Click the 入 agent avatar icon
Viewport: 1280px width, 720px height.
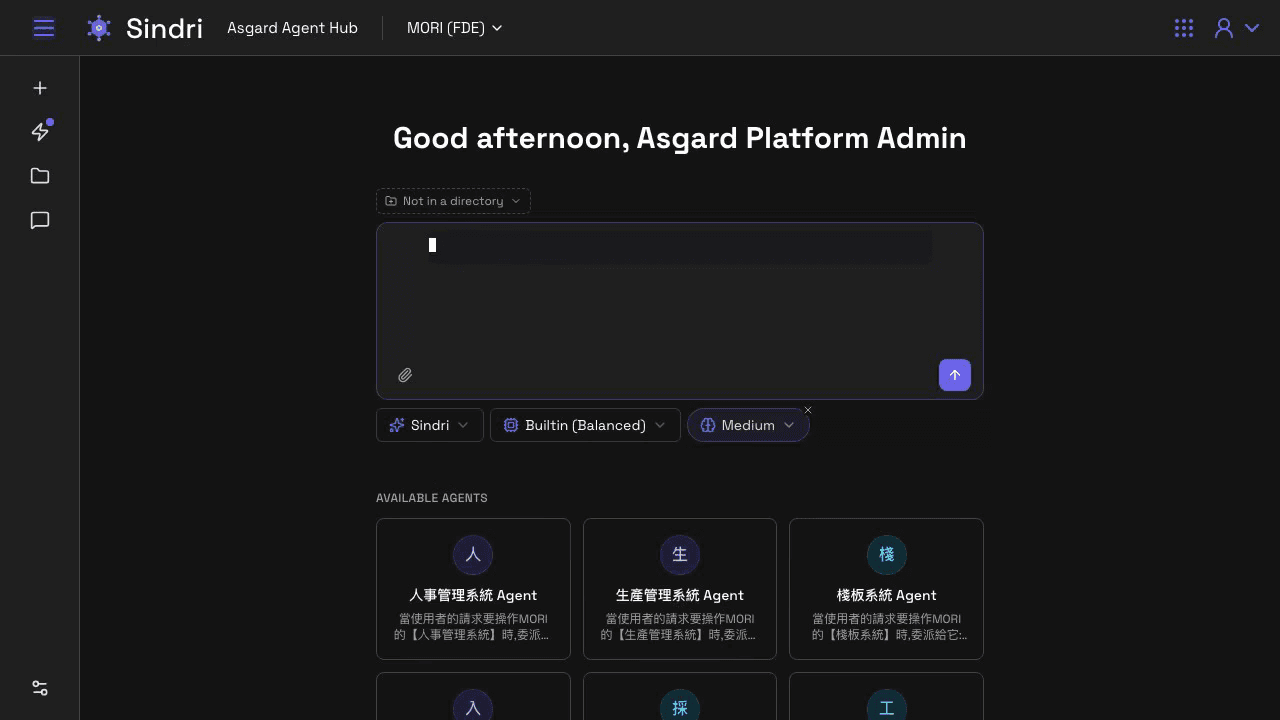[473, 706]
